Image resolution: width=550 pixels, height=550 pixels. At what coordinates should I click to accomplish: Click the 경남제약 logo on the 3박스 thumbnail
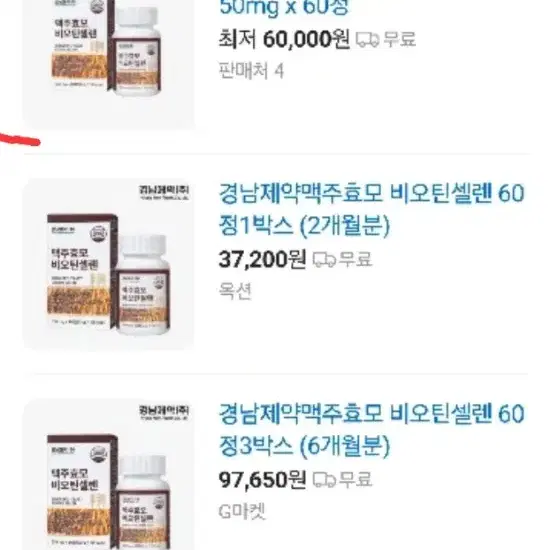pos(164,412)
